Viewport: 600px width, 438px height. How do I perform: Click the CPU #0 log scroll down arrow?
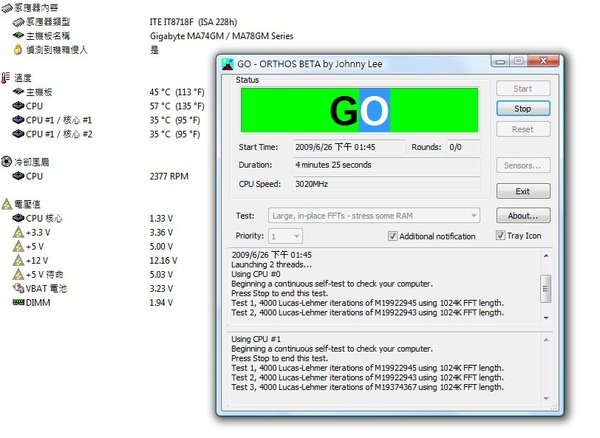546,318
